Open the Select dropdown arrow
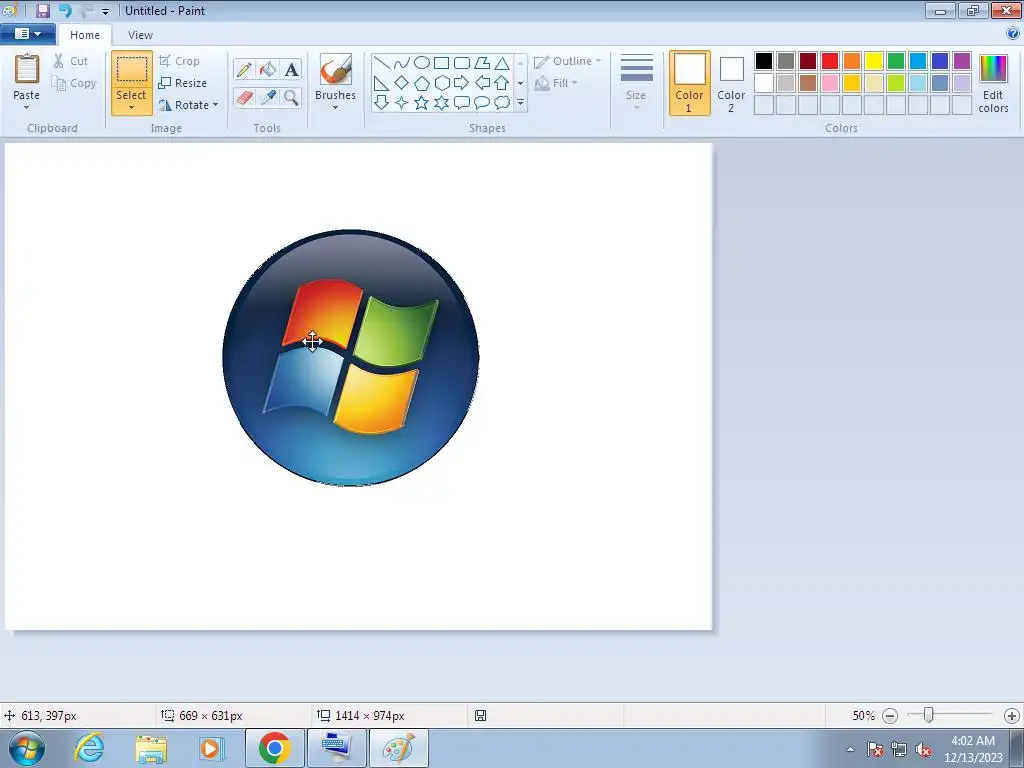1024x768 pixels. (131, 108)
